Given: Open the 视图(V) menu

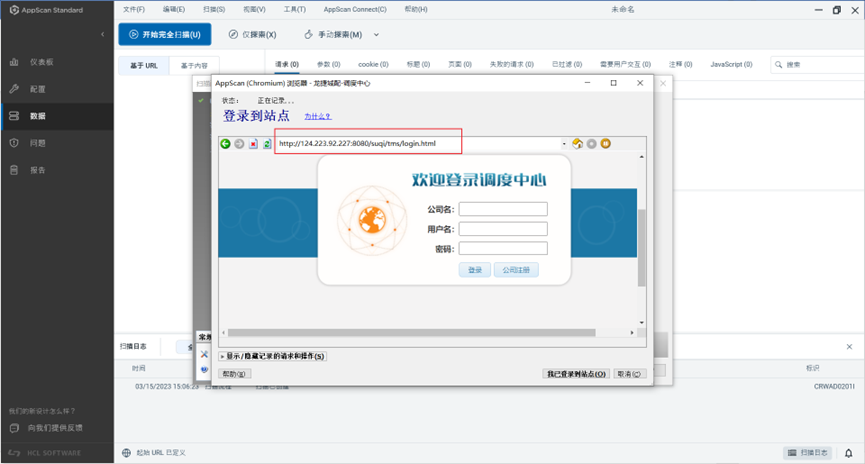Looking at the screenshot, I should click(x=254, y=9).
